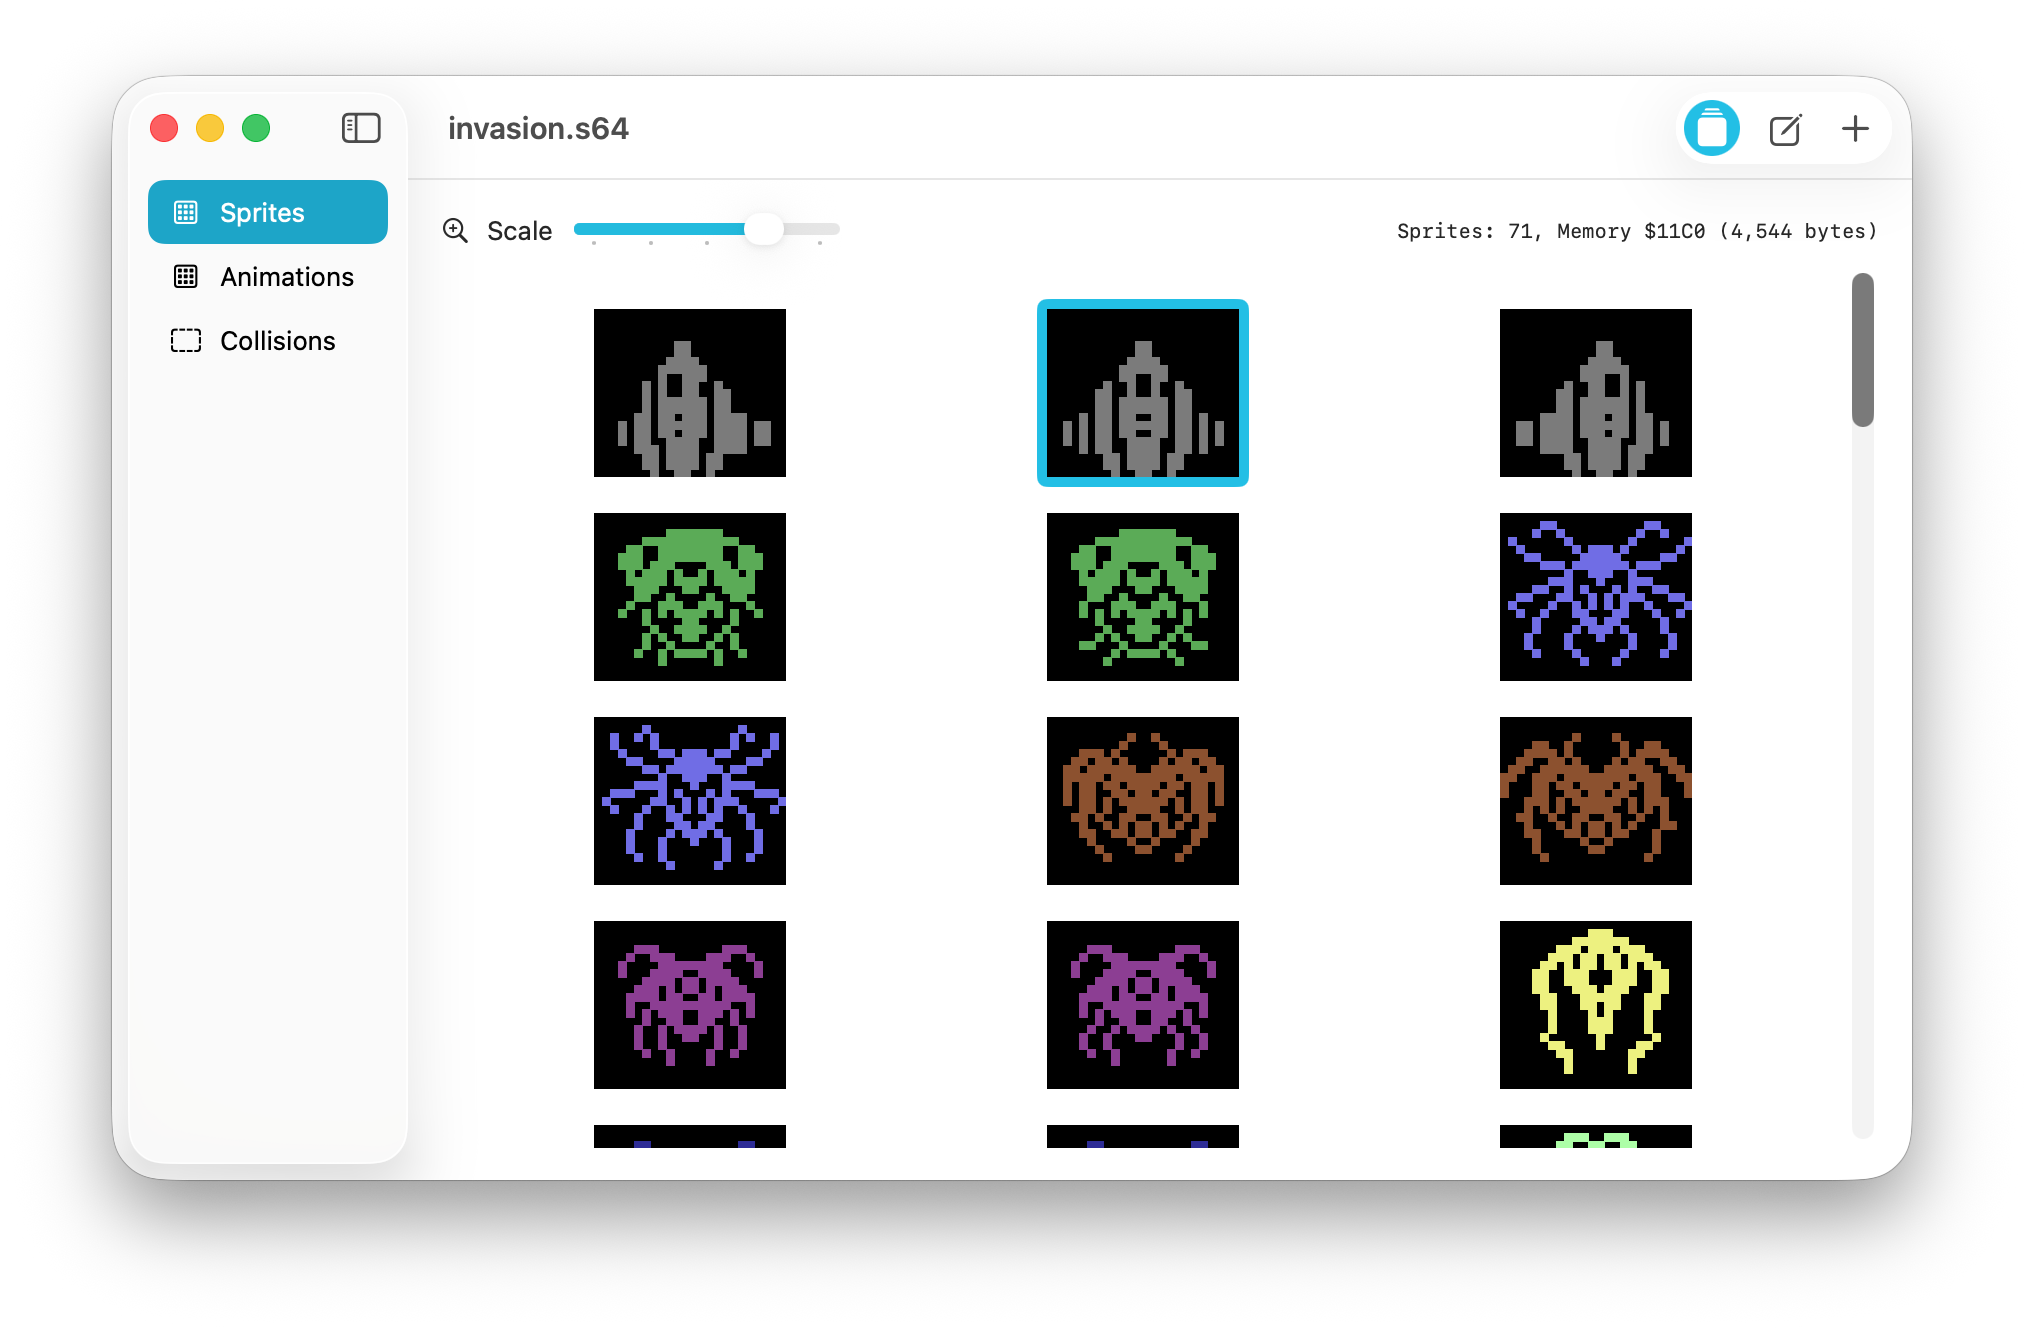Click the blue paste clipboard icon

1712,128
